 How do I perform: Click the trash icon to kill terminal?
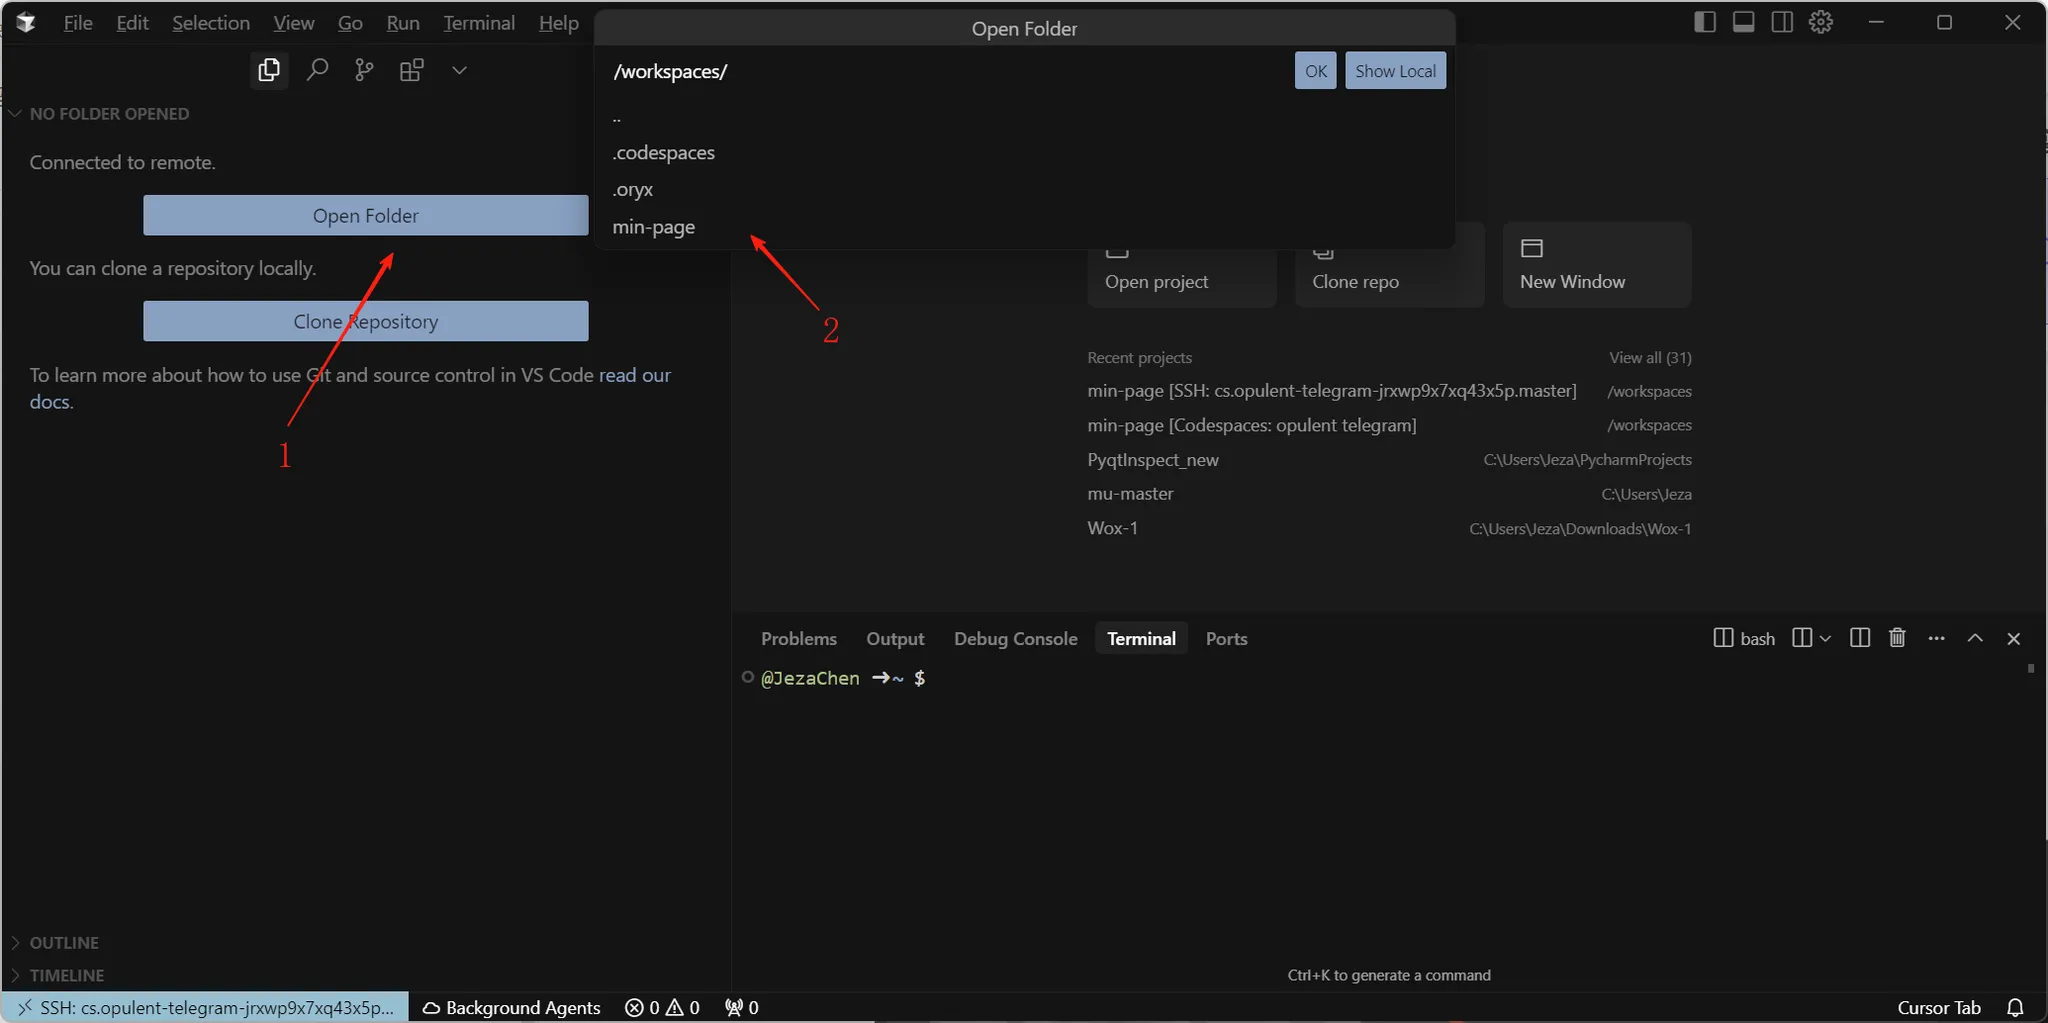tap(1897, 638)
